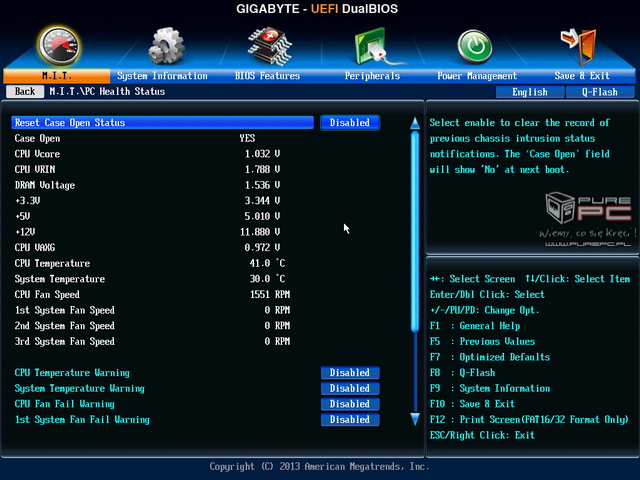Screen dimensions: 640x480
Task: Click the F5 Previous Values help line
Action: [482, 341]
